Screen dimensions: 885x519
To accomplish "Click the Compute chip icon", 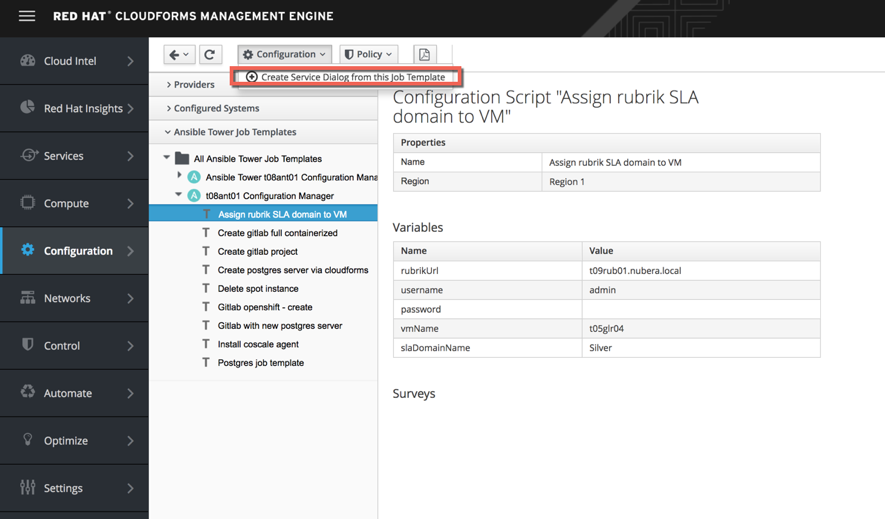I will [28, 203].
